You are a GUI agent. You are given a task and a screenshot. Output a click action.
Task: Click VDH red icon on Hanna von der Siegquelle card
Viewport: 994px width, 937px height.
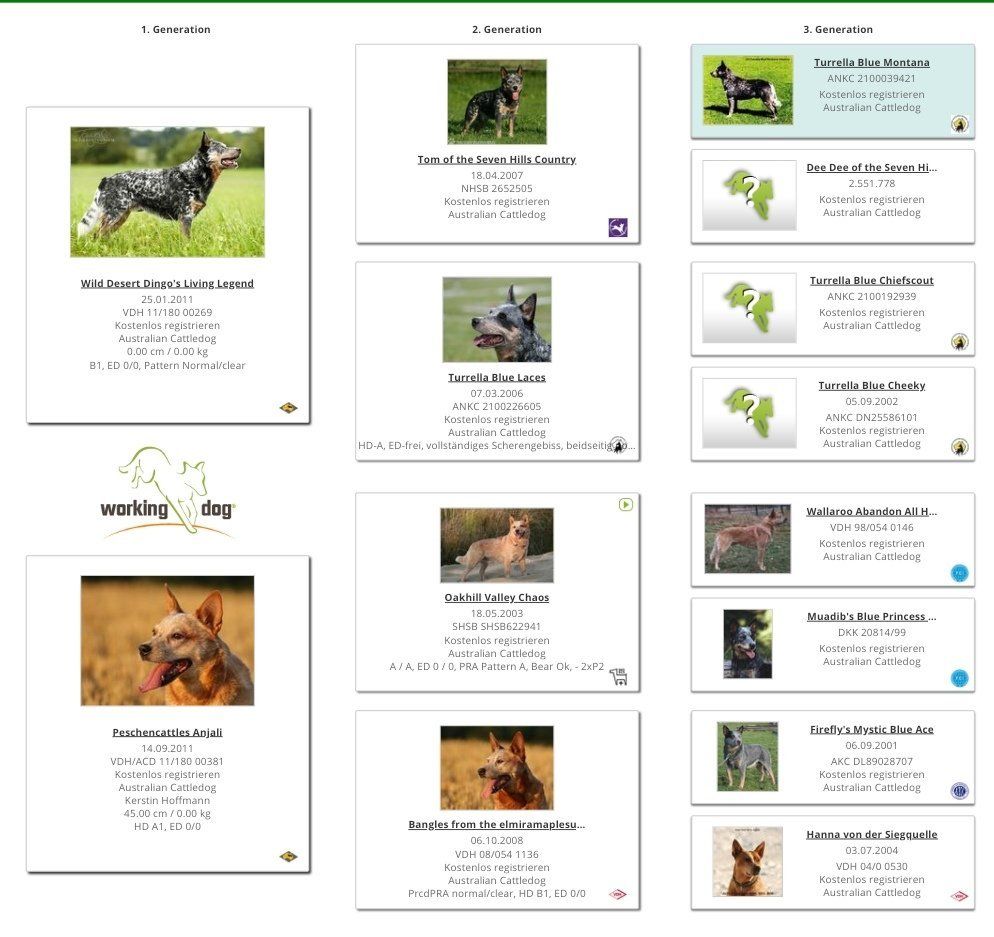click(960, 896)
